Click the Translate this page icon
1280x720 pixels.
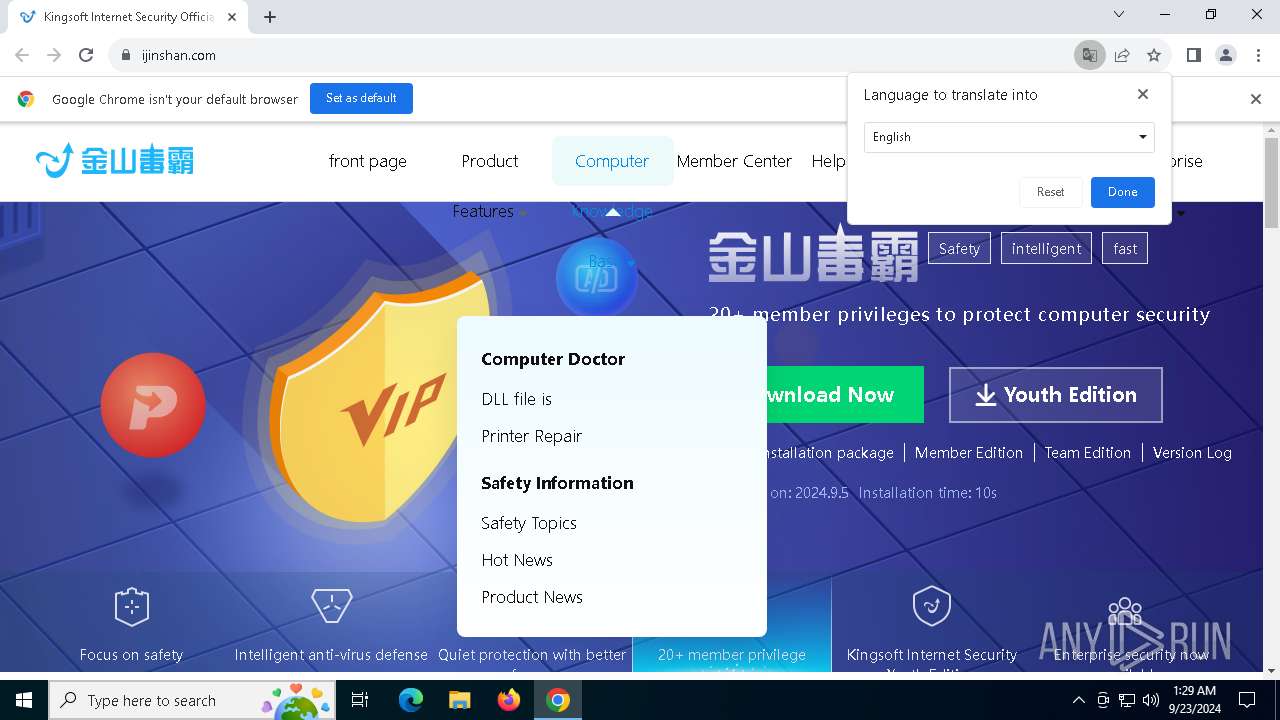tap(1089, 55)
